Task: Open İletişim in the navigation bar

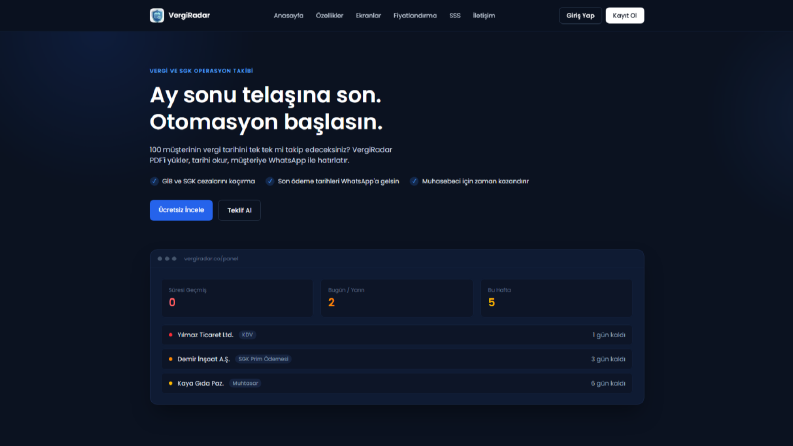Action: pos(483,16)
